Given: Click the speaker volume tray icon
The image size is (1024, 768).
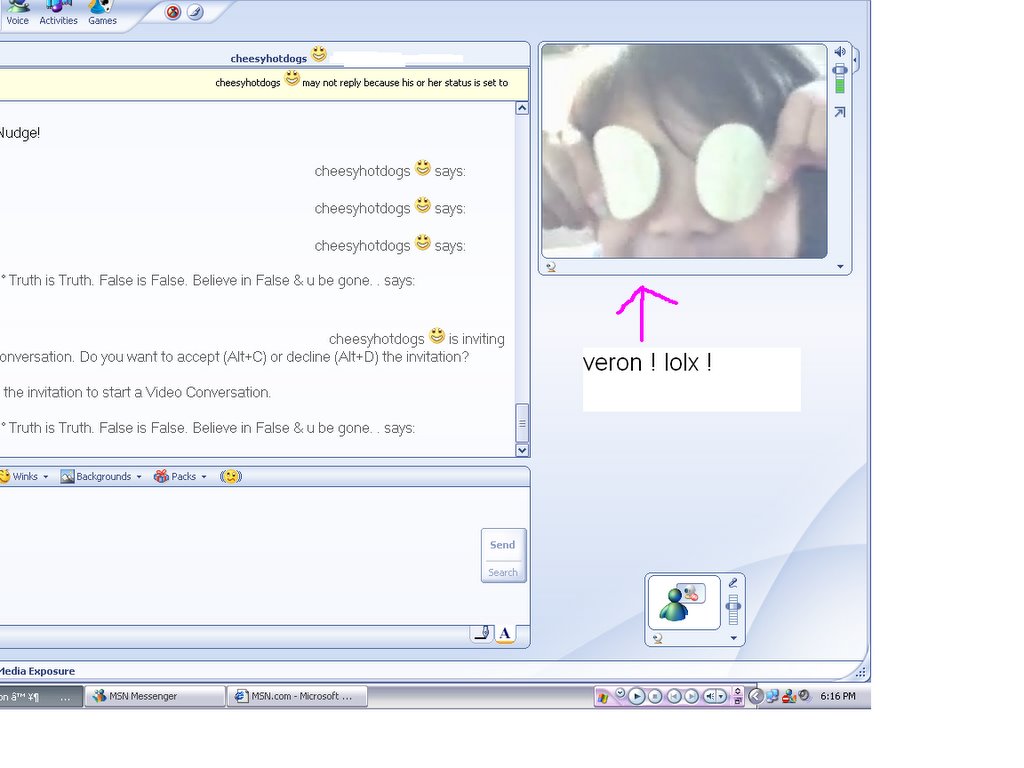Looking at the screenshot, I should 805,696.
